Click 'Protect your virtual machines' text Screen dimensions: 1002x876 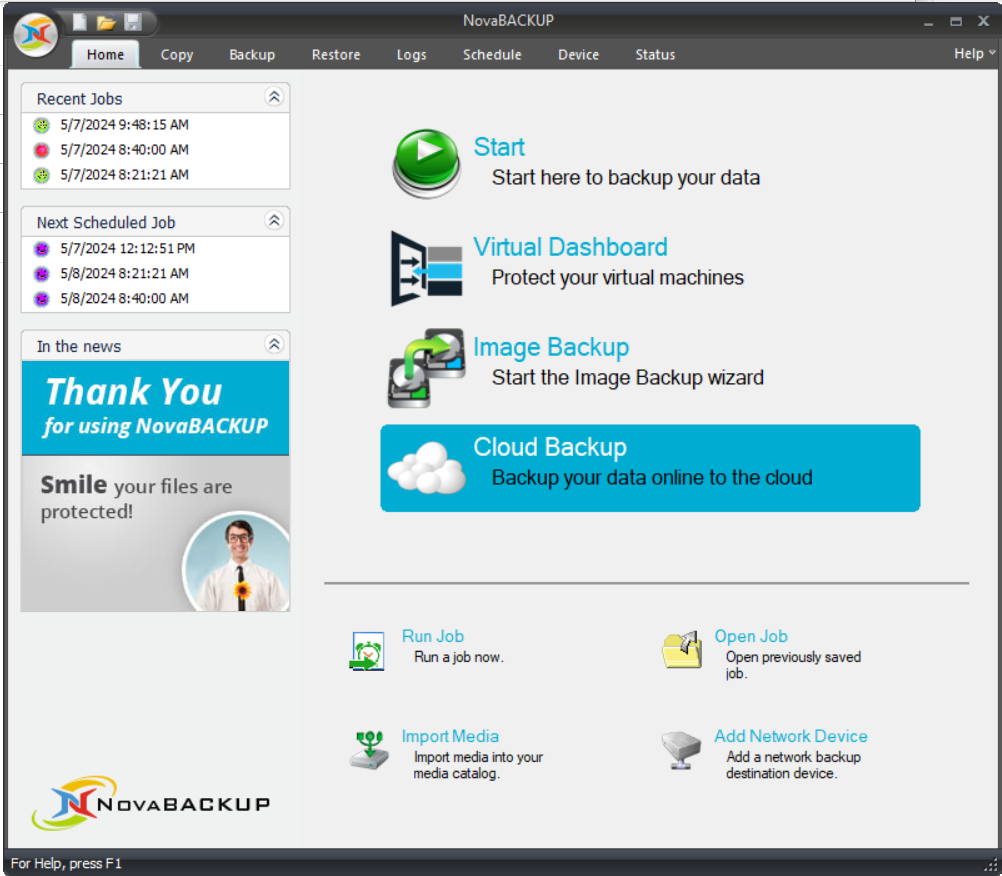tap(617, 278)
